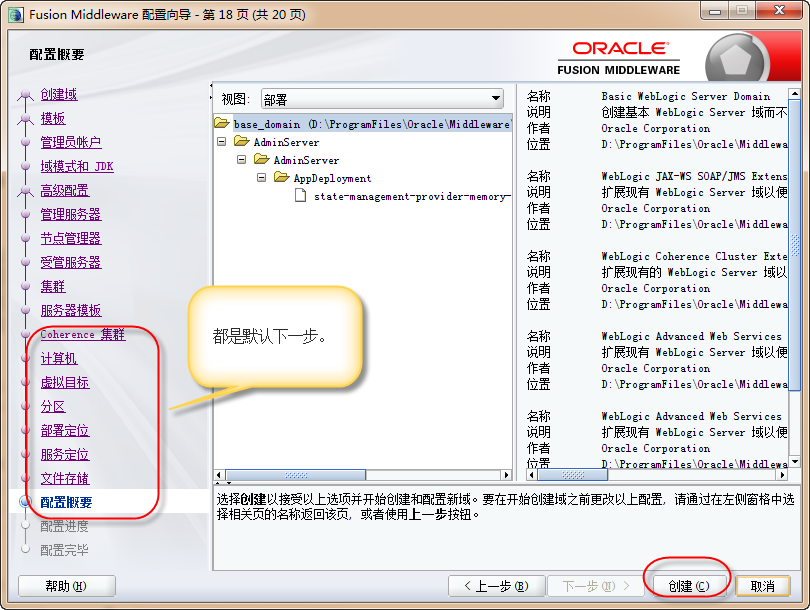Click the state-management-provider-memory file icon
The width and height of the screenshot is (810, 610).
click(x=300, y=195)
